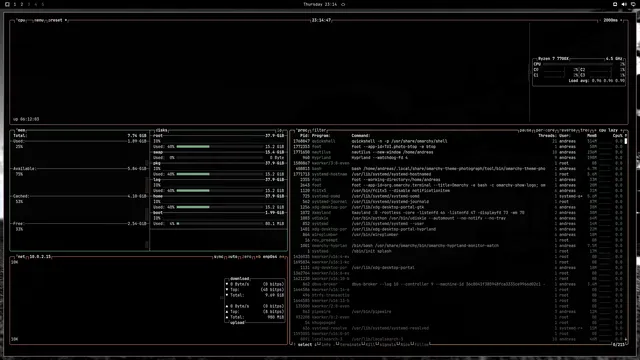Select the systemd-oomd process row
Viewport: 640px width, 360px height.
[457, 196]
